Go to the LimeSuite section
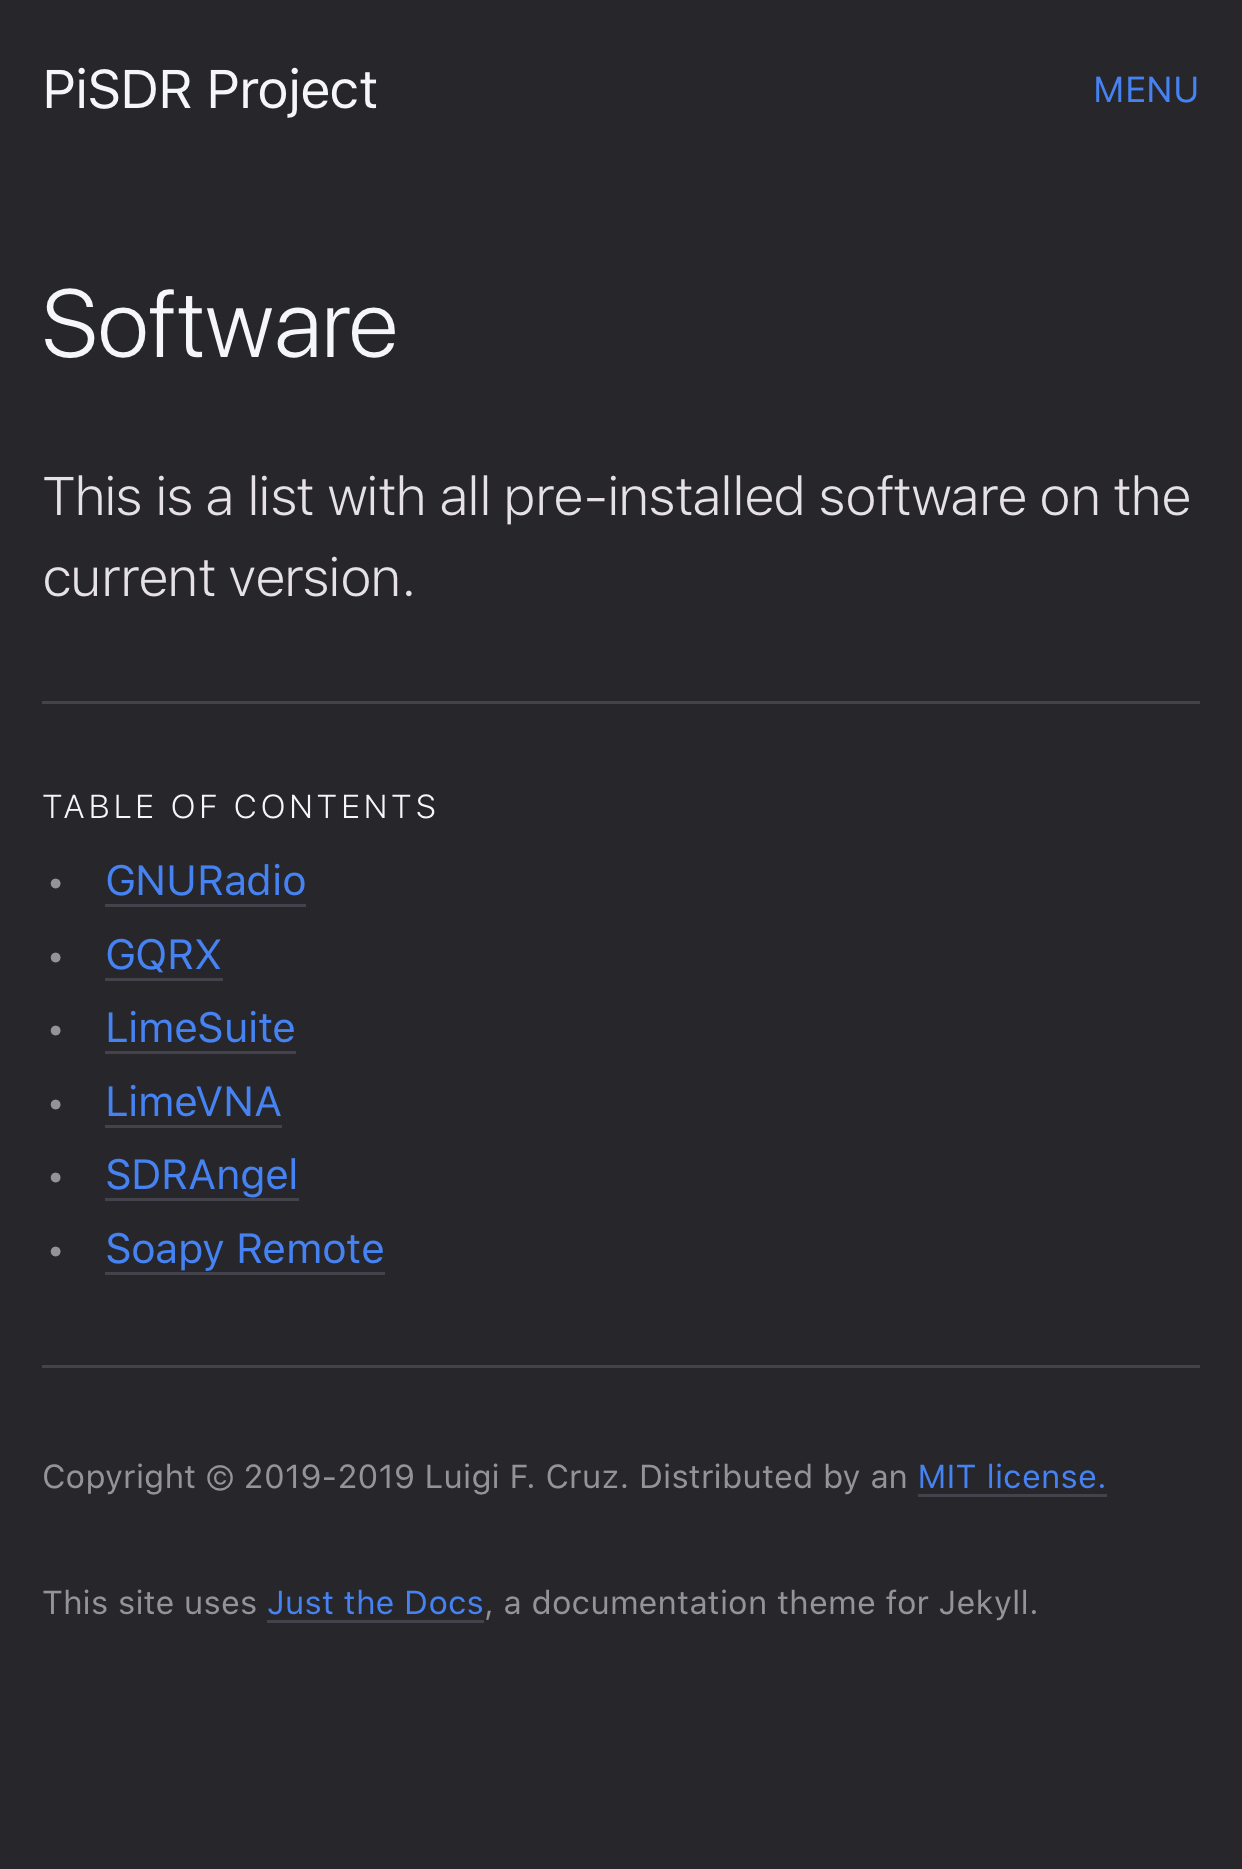1242x1869 pixels. click(201, 1028)
